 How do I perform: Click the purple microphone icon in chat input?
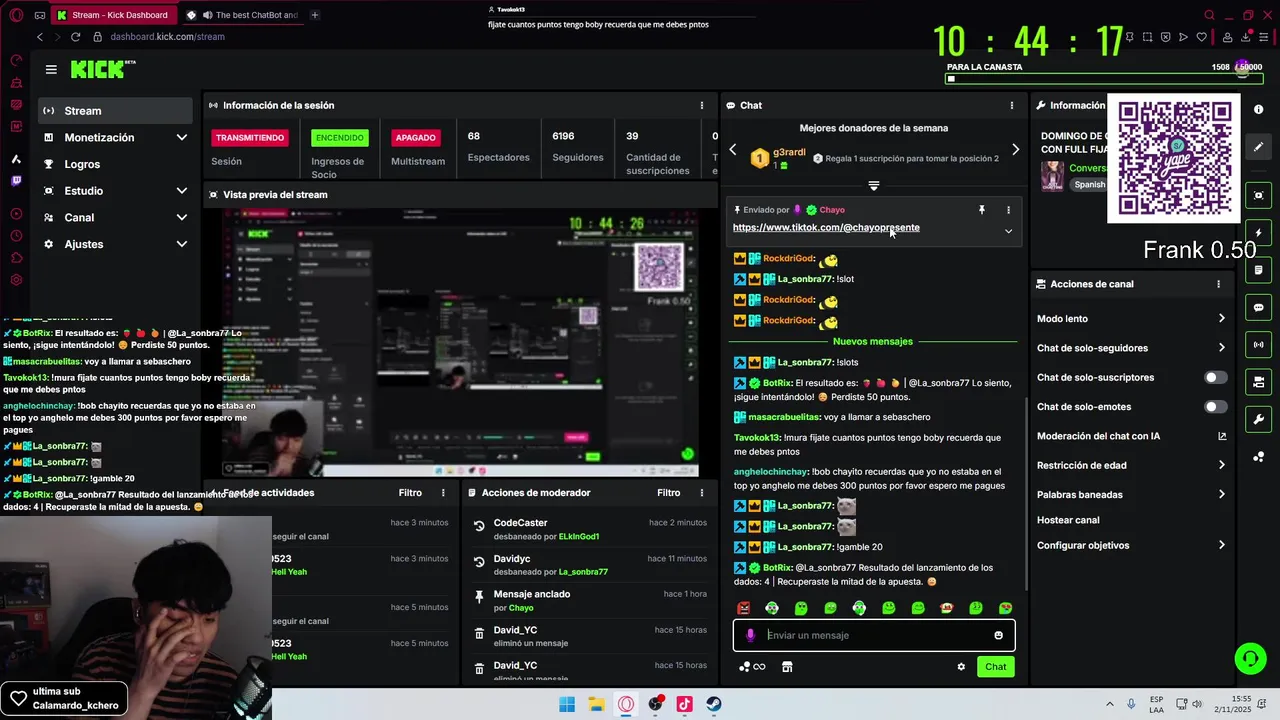tap(750, 635)
